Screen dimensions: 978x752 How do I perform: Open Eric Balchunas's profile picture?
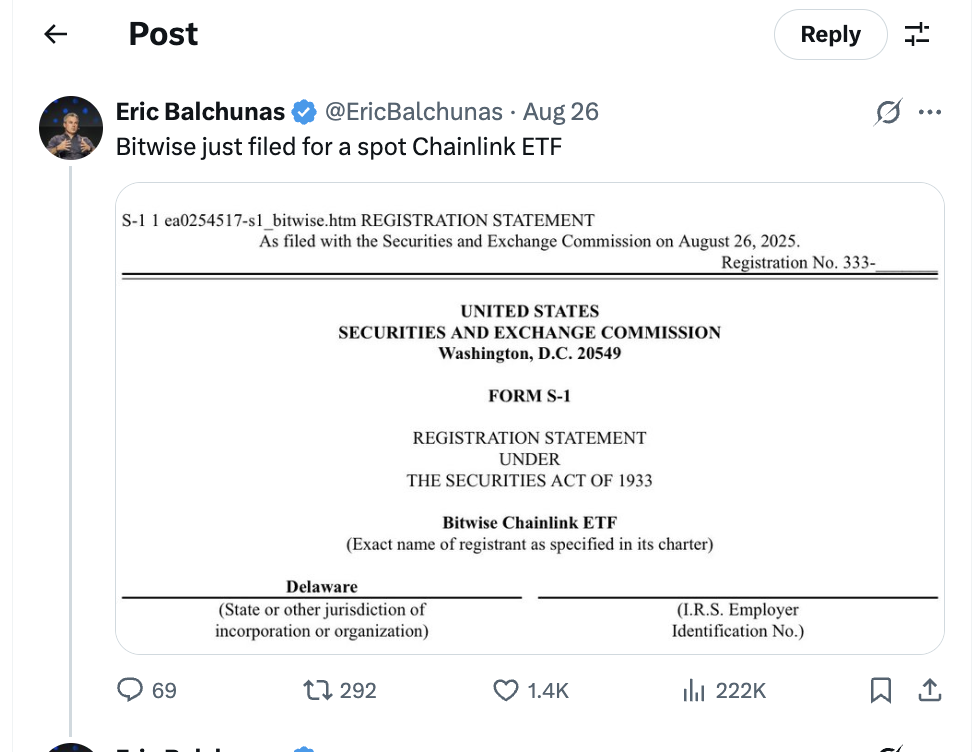[x=71, y=128]
